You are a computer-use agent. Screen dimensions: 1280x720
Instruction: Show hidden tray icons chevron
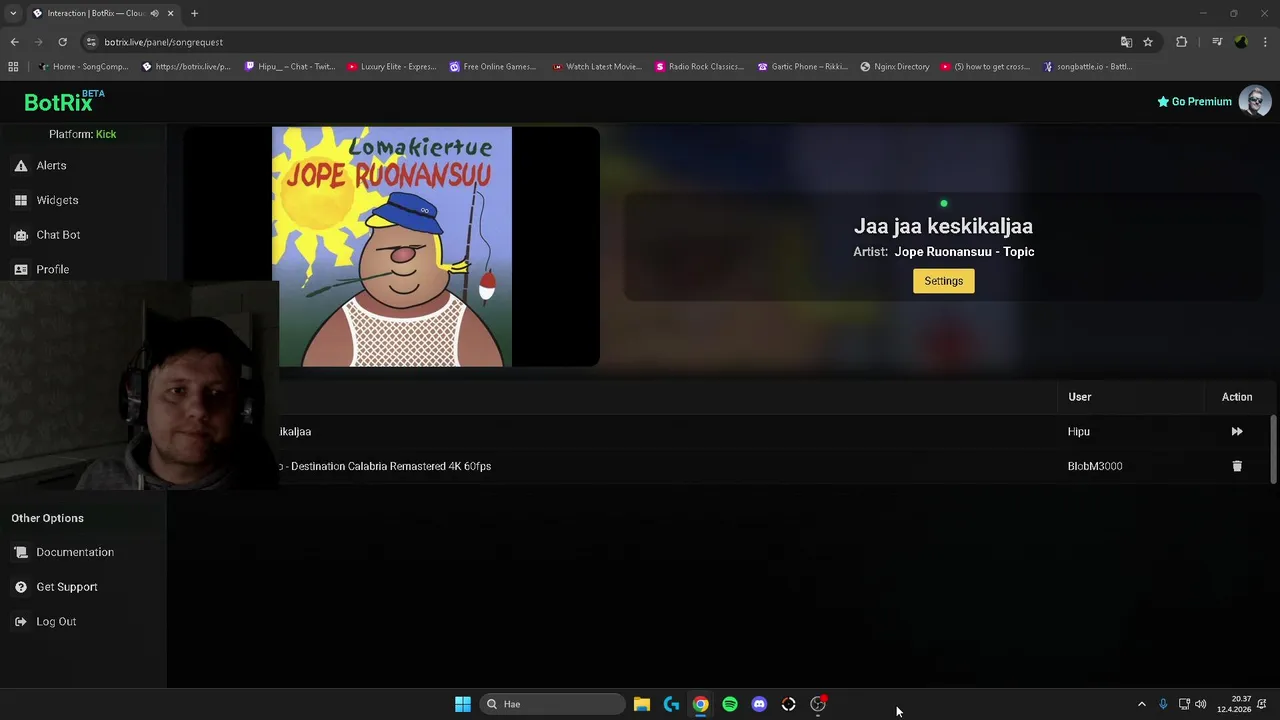coord(1142,704)
